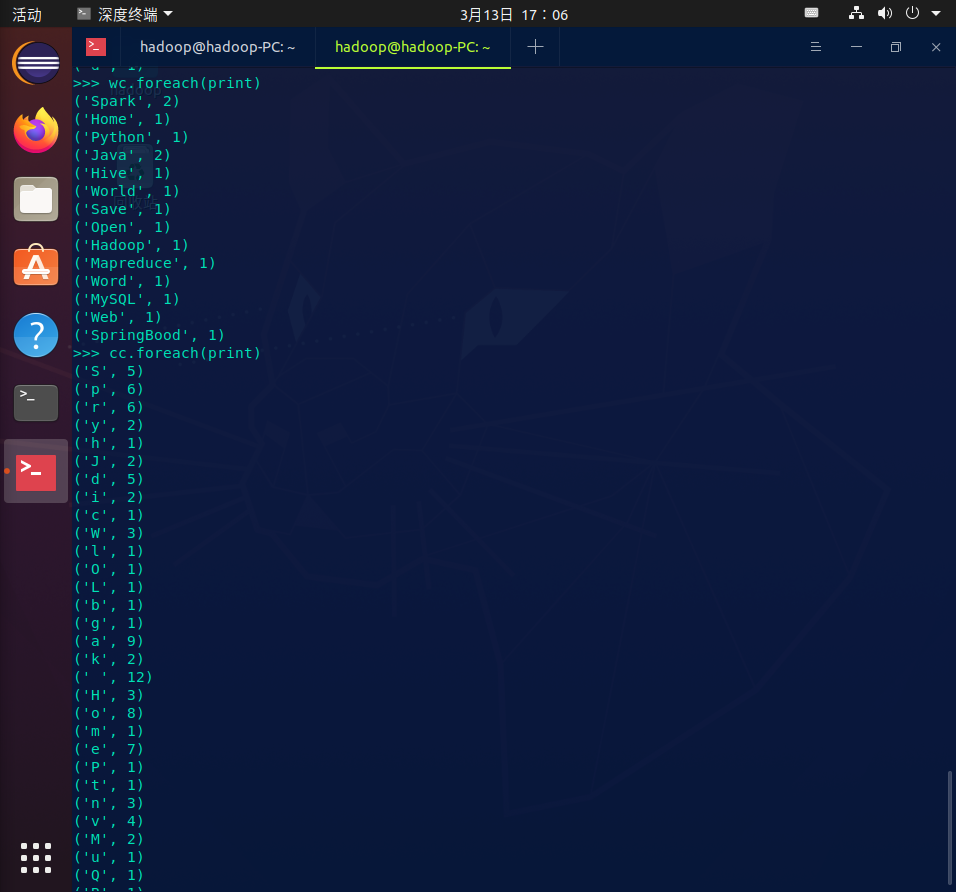
Task: Click the cc.foreach(print) command line
Action: coord(166,353)
